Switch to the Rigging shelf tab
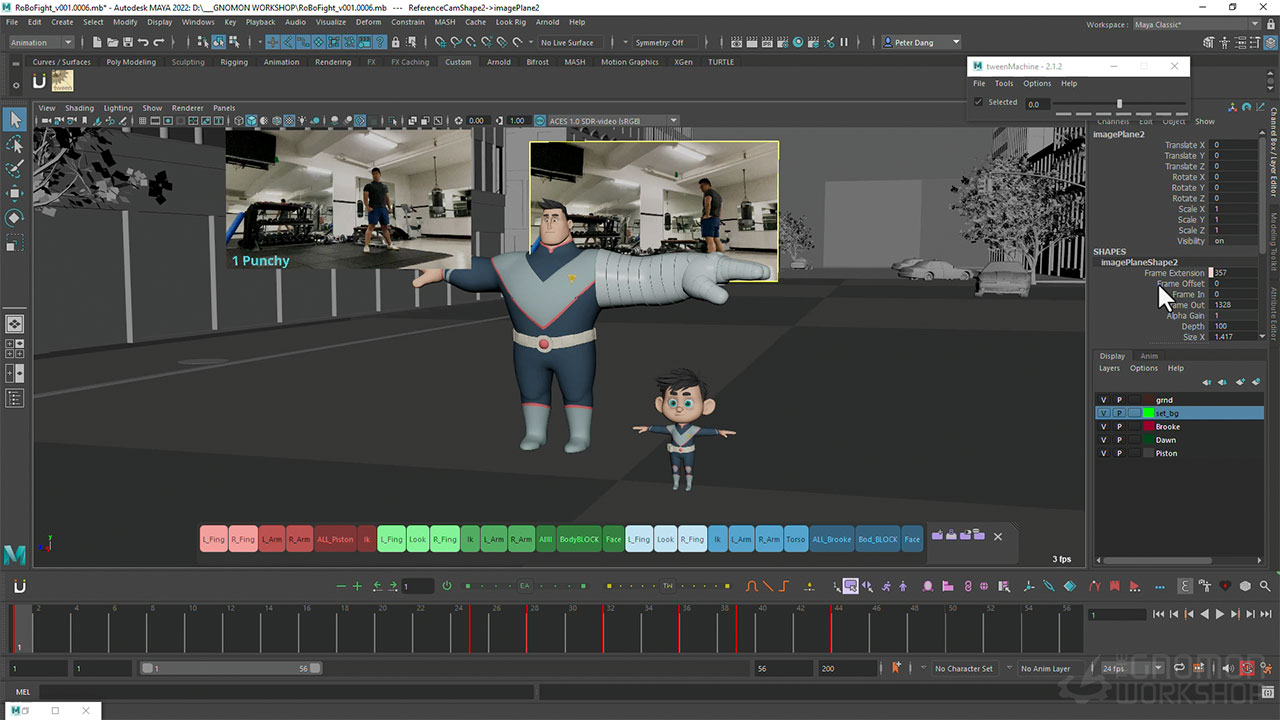 [234, 62]
